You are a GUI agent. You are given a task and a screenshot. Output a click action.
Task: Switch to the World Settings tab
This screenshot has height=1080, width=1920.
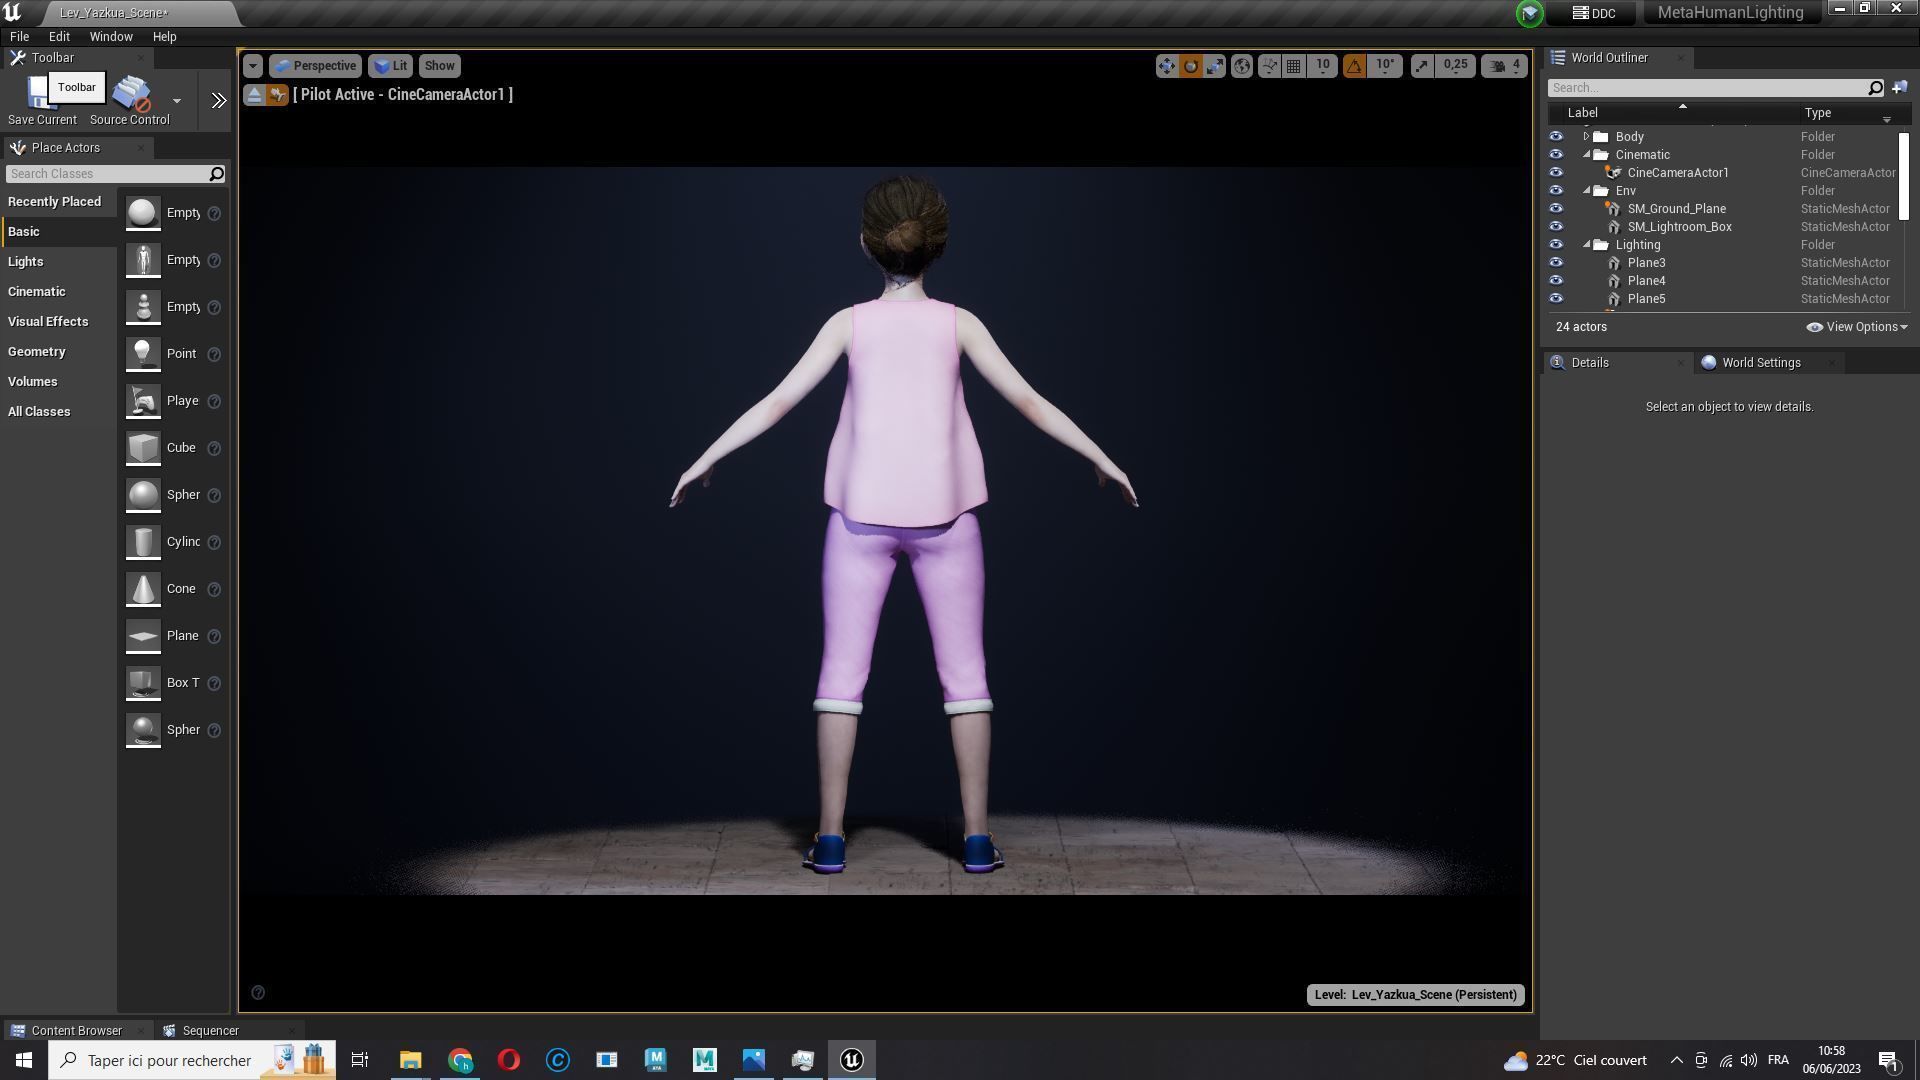1760,363
